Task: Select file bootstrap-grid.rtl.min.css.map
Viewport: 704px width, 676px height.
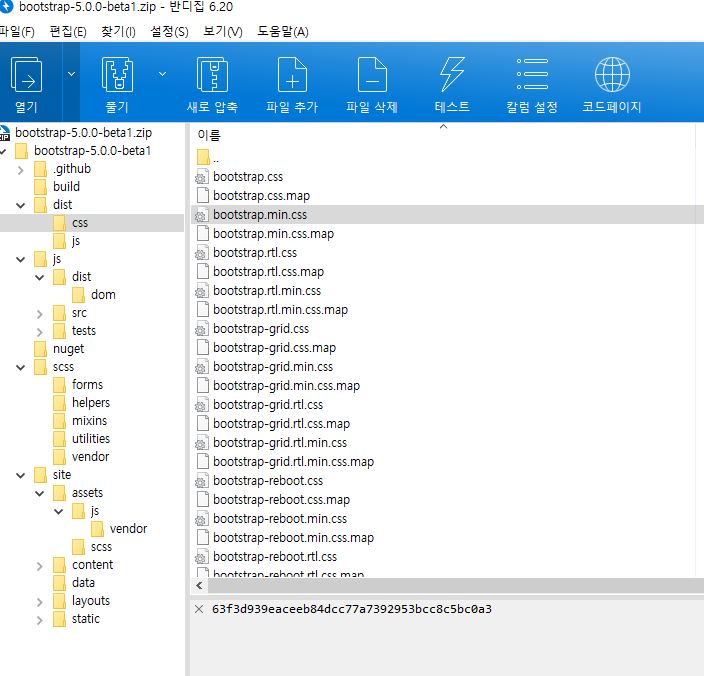Action: [293, 462]
